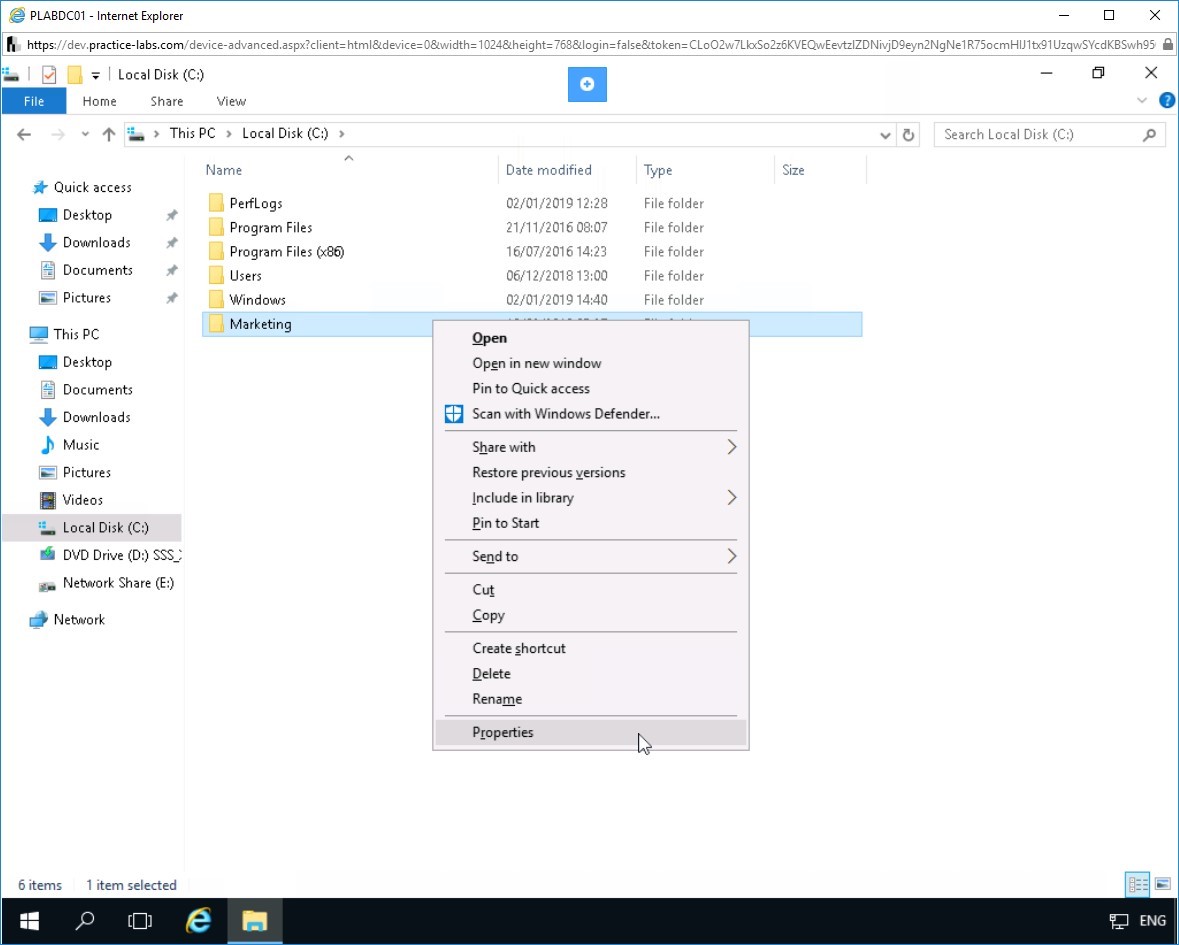Image resolution: width=1179 pixels, height=945 pixels.
Task: Expand the Send to submenu arrow
Action: 732,556
